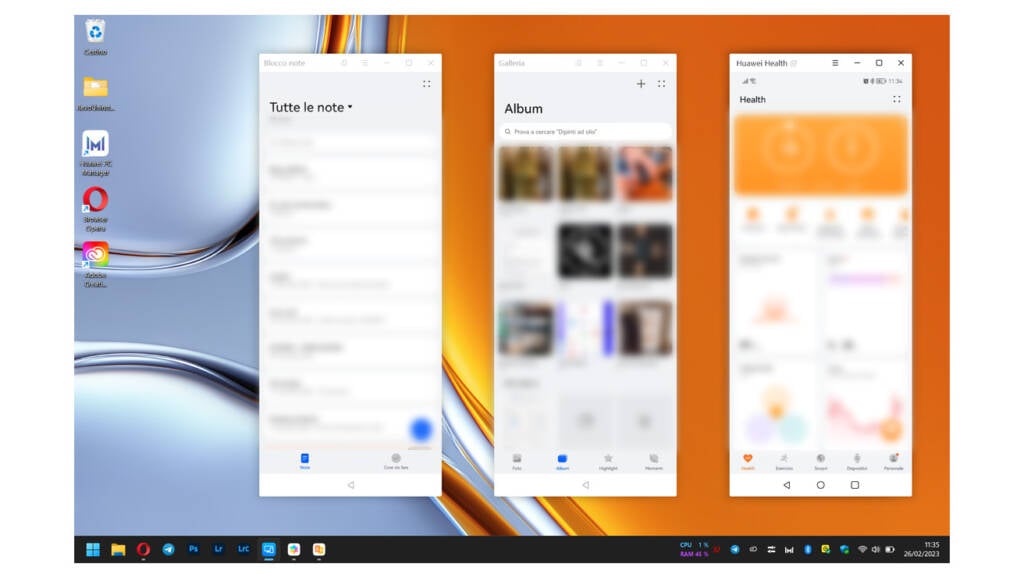Click the CPU and RAM monitor in taskbar
Viewport: 1024px width, 578px height.
pyautogui.click(x=694, y=549)
